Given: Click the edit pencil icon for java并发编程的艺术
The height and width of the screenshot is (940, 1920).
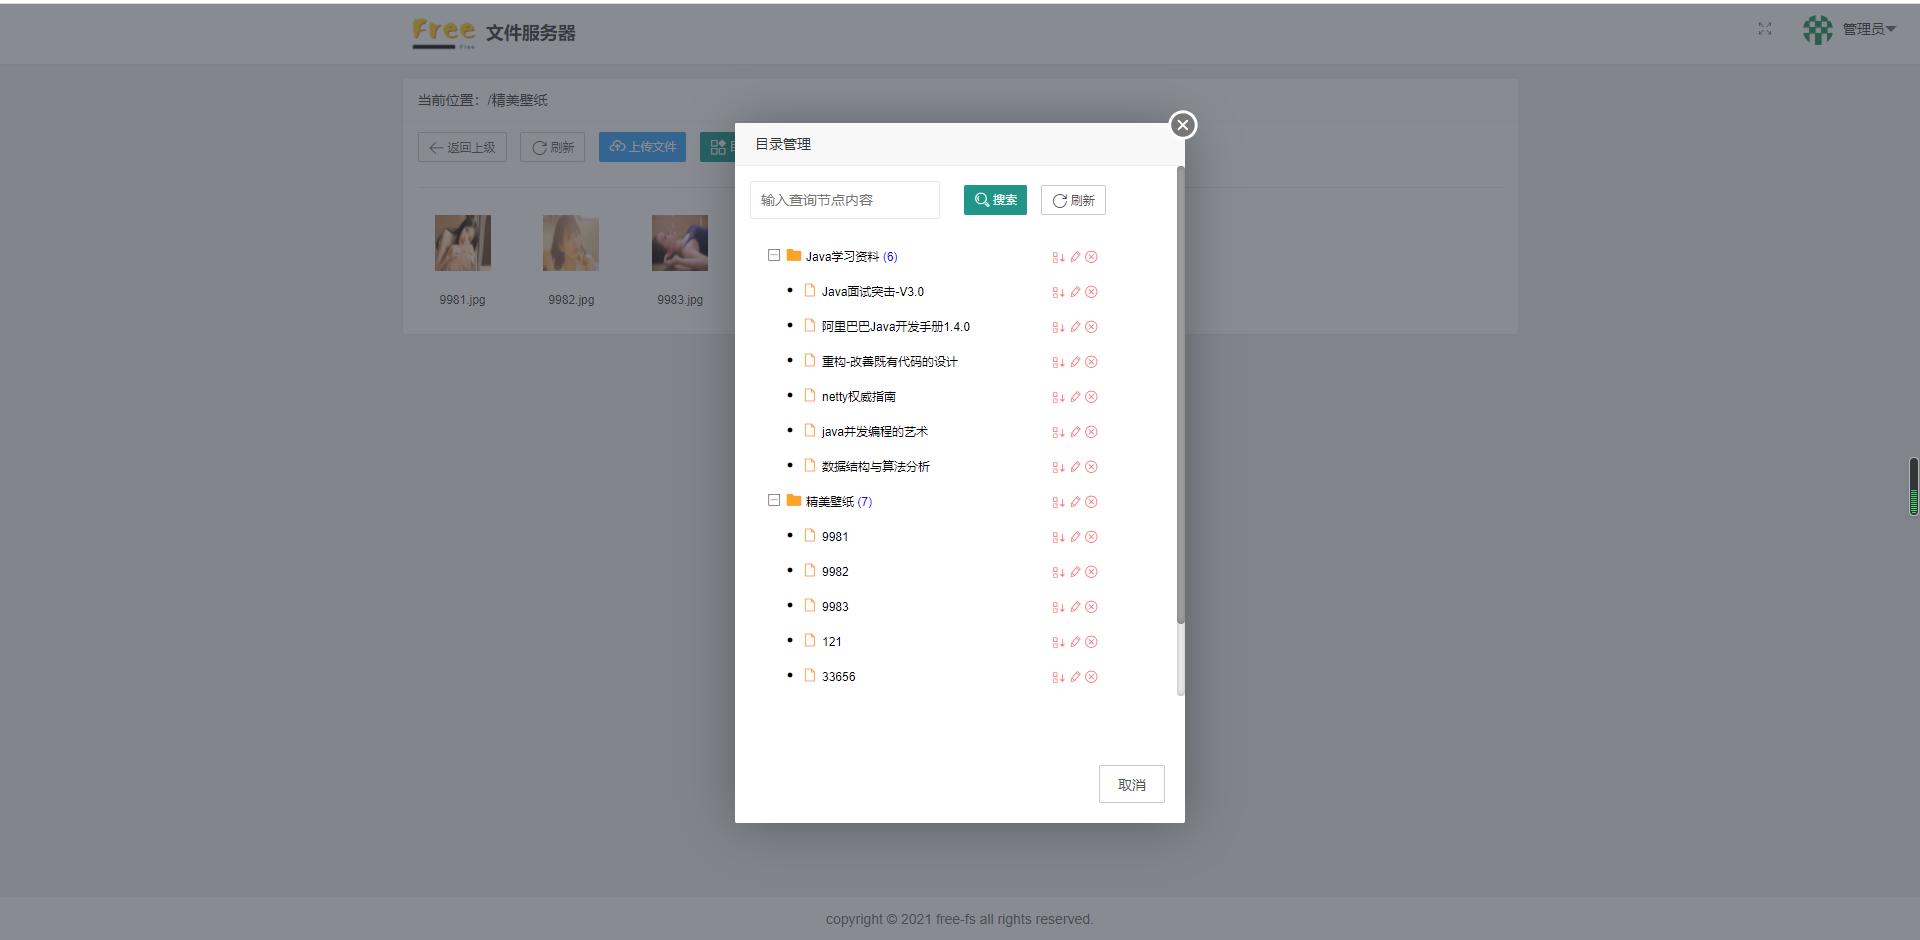Looking at the screenshot, I should [x=1074, y=432].
